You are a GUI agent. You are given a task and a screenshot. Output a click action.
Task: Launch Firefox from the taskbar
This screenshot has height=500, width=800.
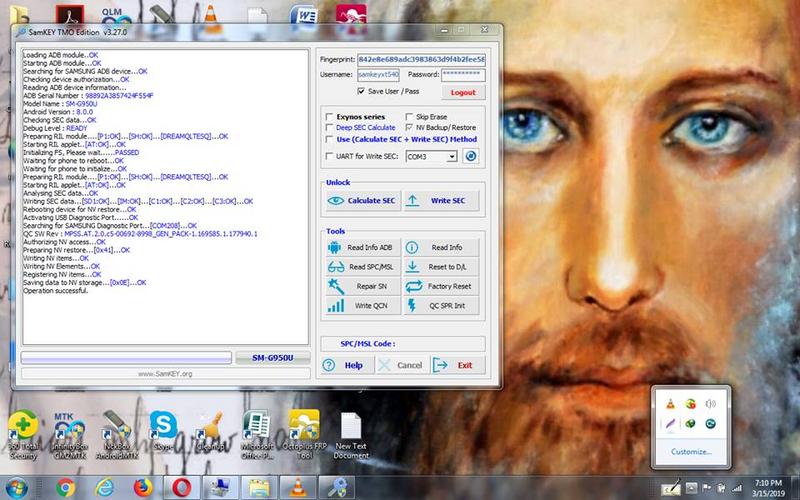pyautogui.click(x=143, y=488)
